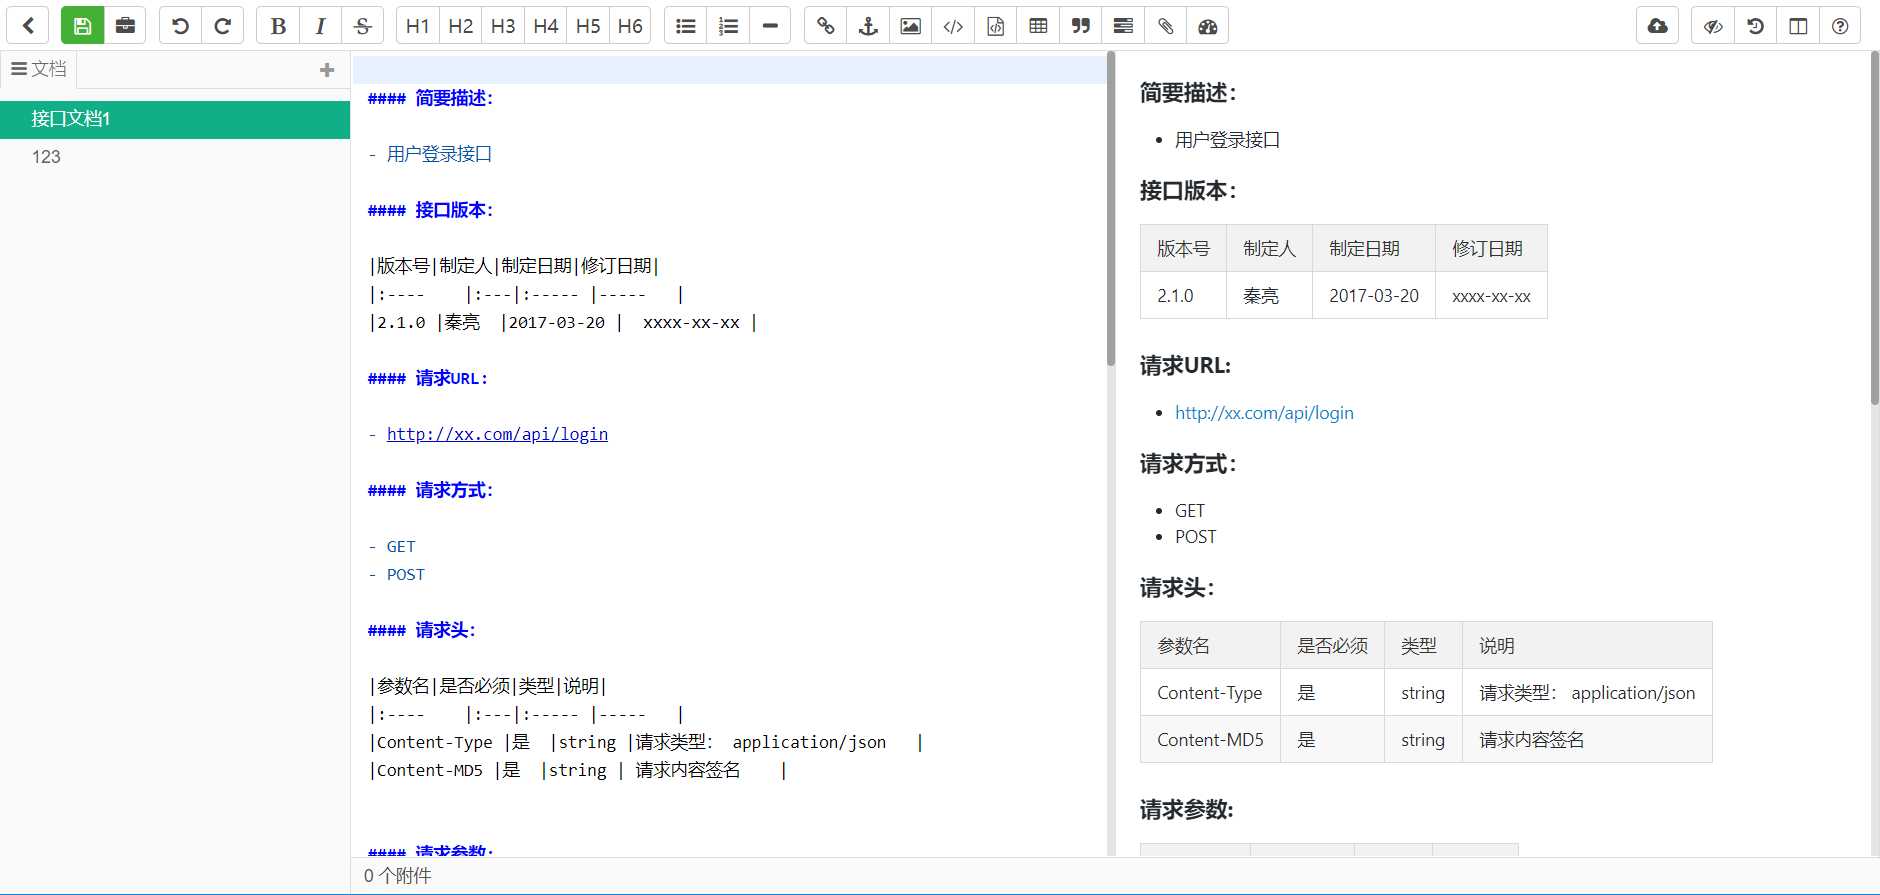The image size is (1880, 895).
Task: Click the 2017-03-20 cell in preview table
Action: [x=1373, y=296]
